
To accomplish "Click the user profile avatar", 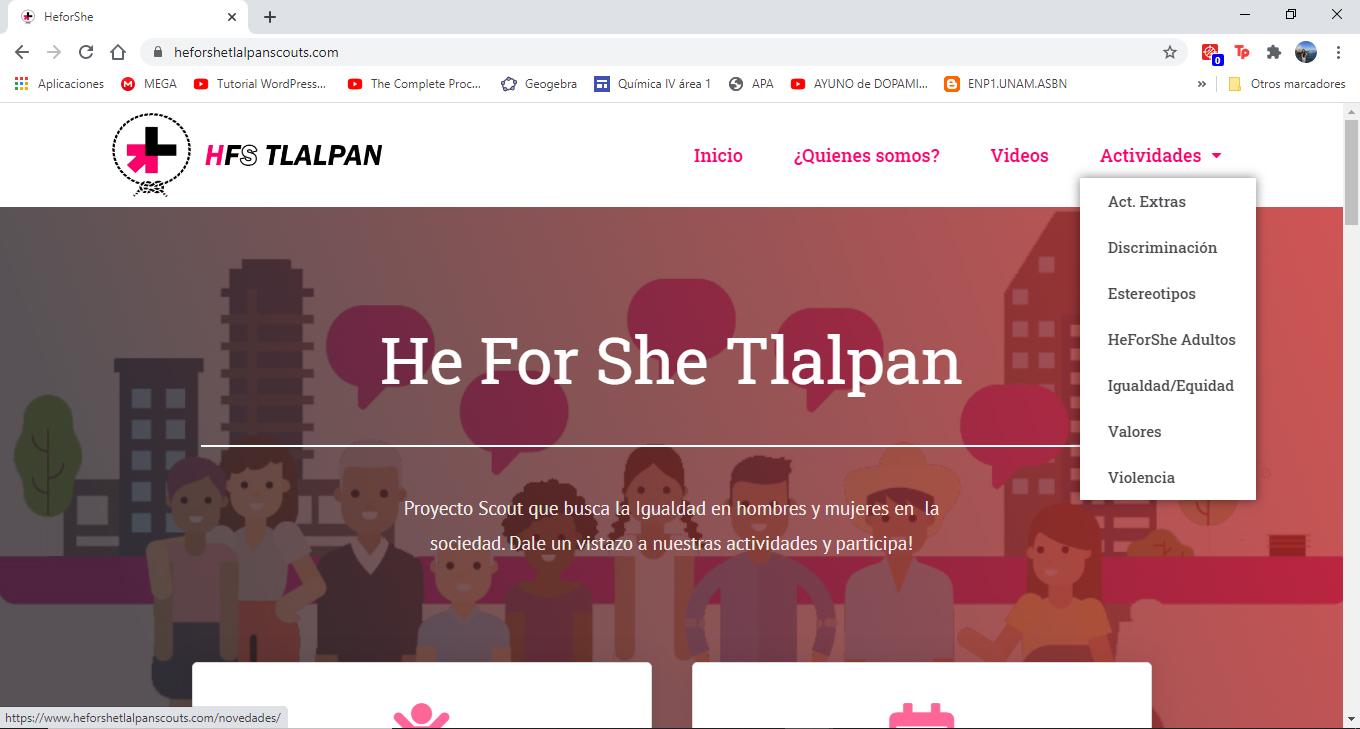I will (x=1306, y=52).
